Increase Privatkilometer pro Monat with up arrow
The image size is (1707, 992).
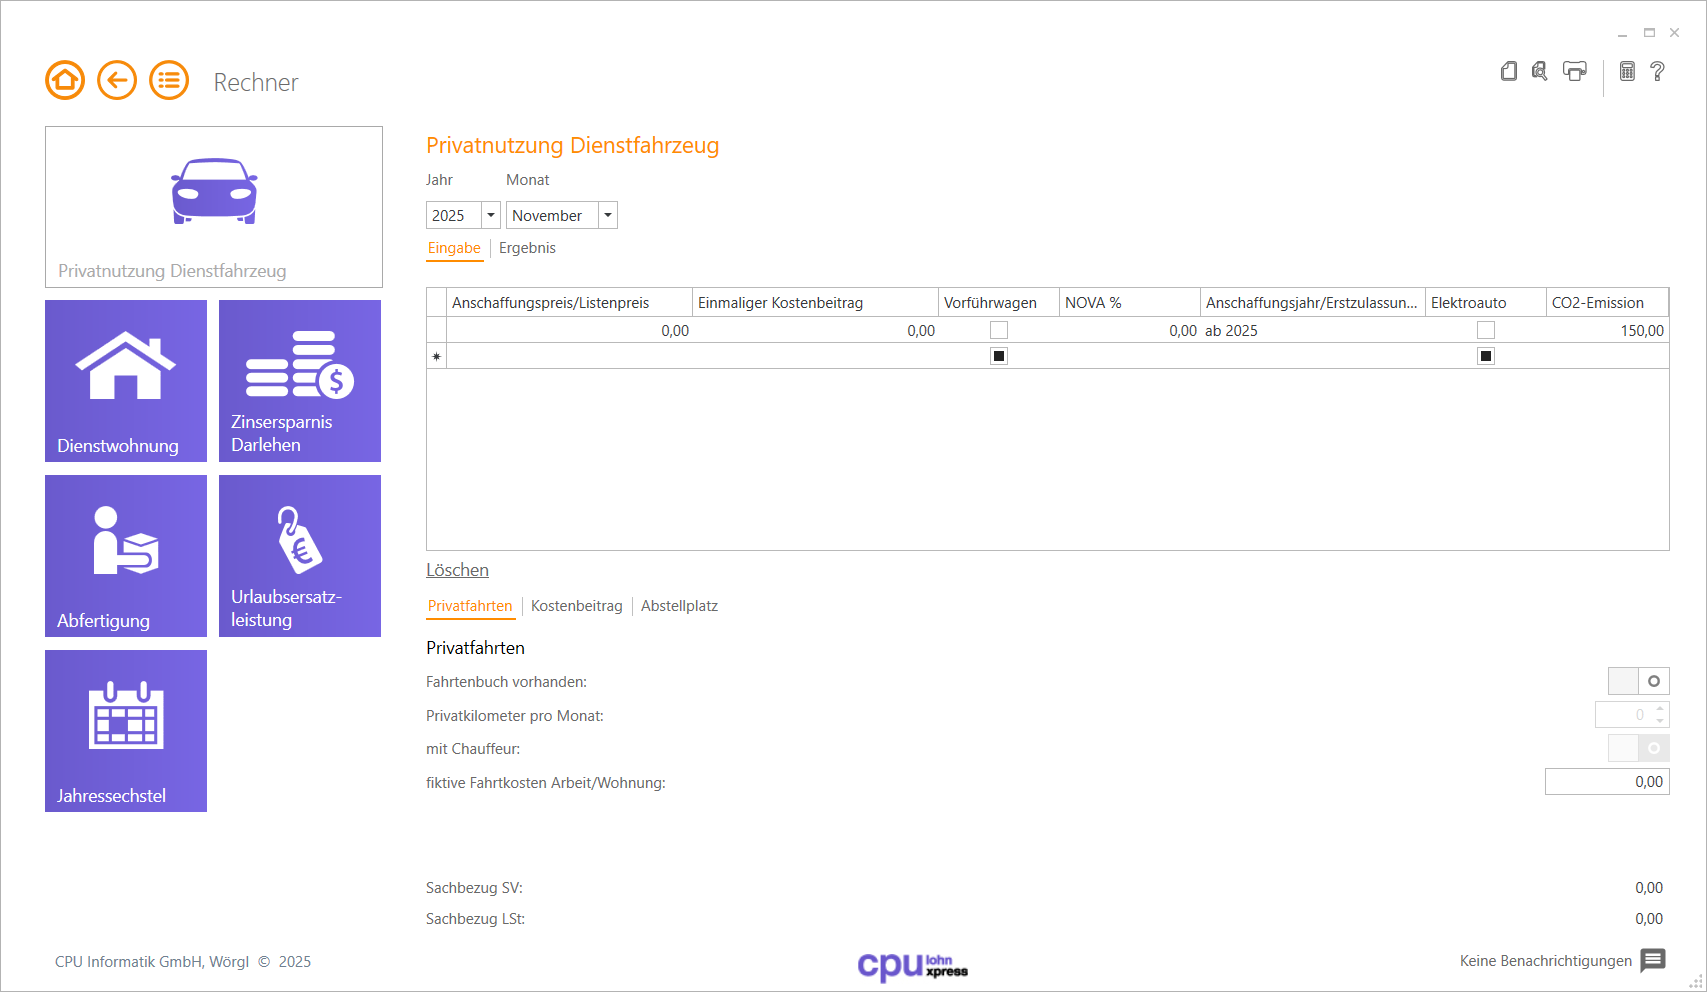point(1660,709)
